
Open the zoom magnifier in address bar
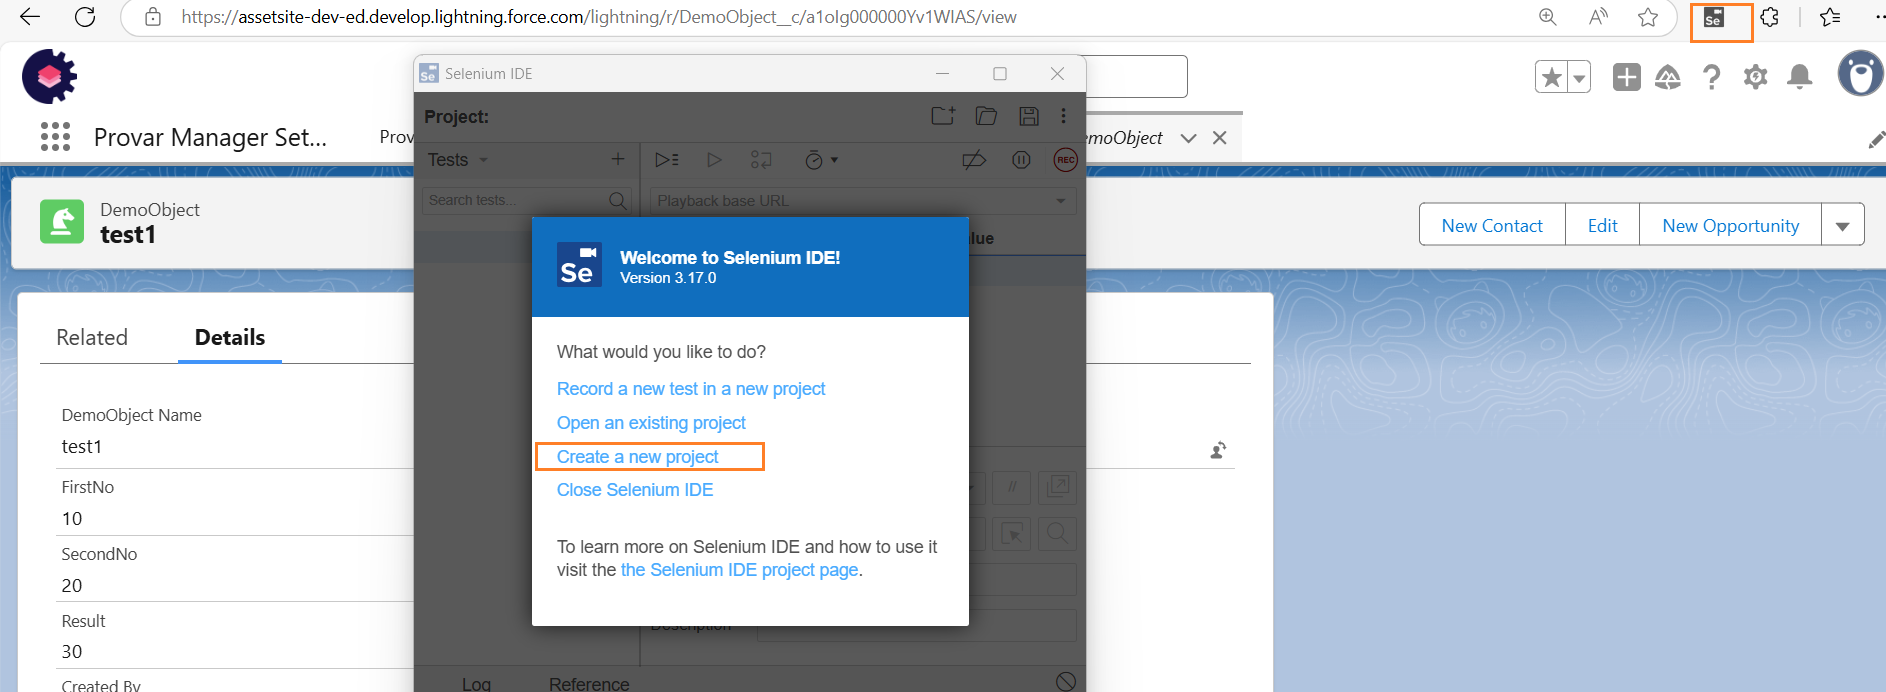click(1547, 17)
